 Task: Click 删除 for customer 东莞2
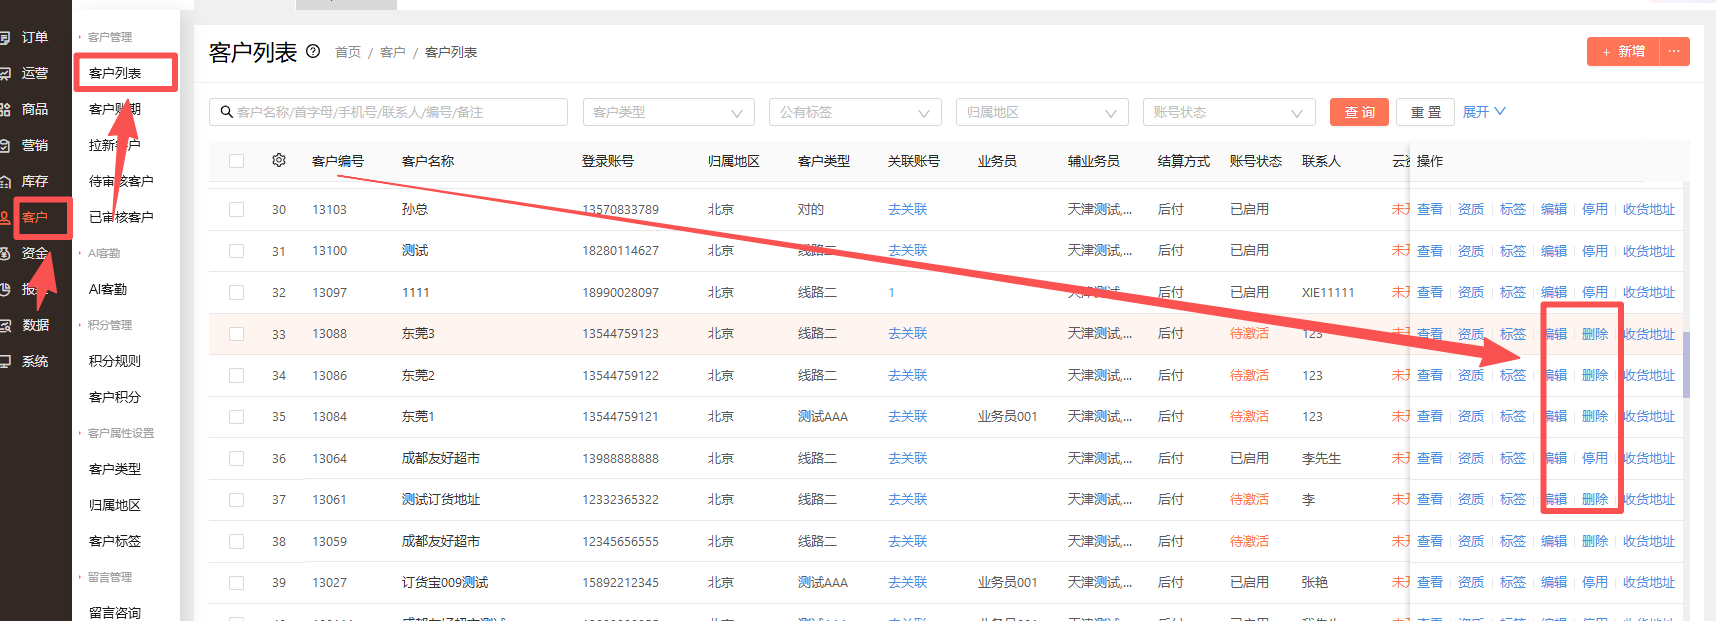(x=1595, y=375)
